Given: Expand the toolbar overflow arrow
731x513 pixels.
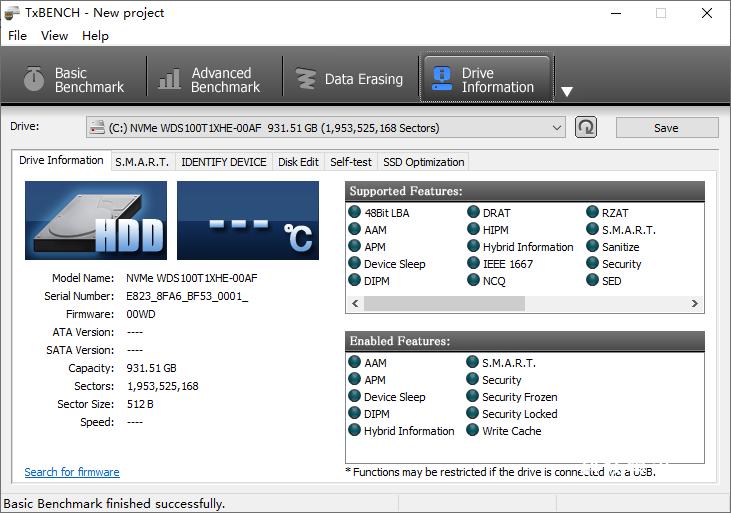Looking at the screenshot, I should click(567, 92).
